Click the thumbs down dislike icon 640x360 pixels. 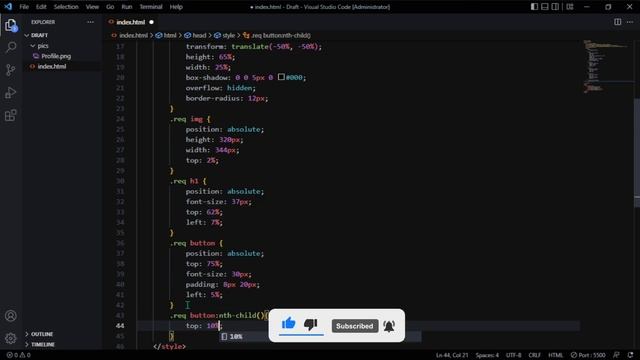311,324
